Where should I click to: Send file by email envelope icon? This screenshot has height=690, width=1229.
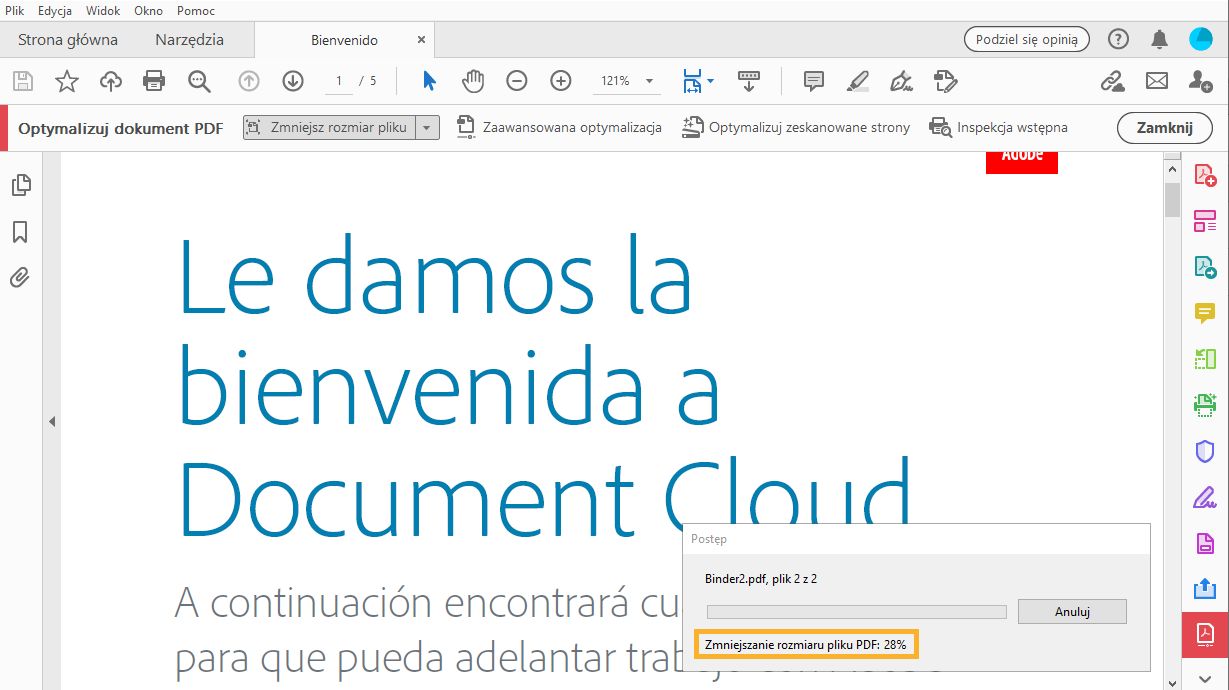[1157, 81]
